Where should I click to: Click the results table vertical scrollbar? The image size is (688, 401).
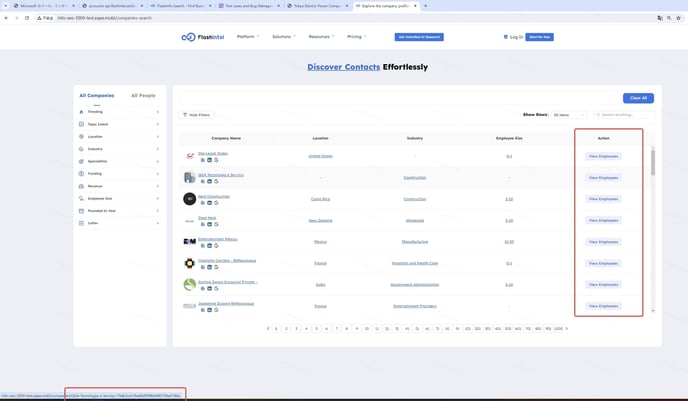pyautogui.click(x=653, y=162)
